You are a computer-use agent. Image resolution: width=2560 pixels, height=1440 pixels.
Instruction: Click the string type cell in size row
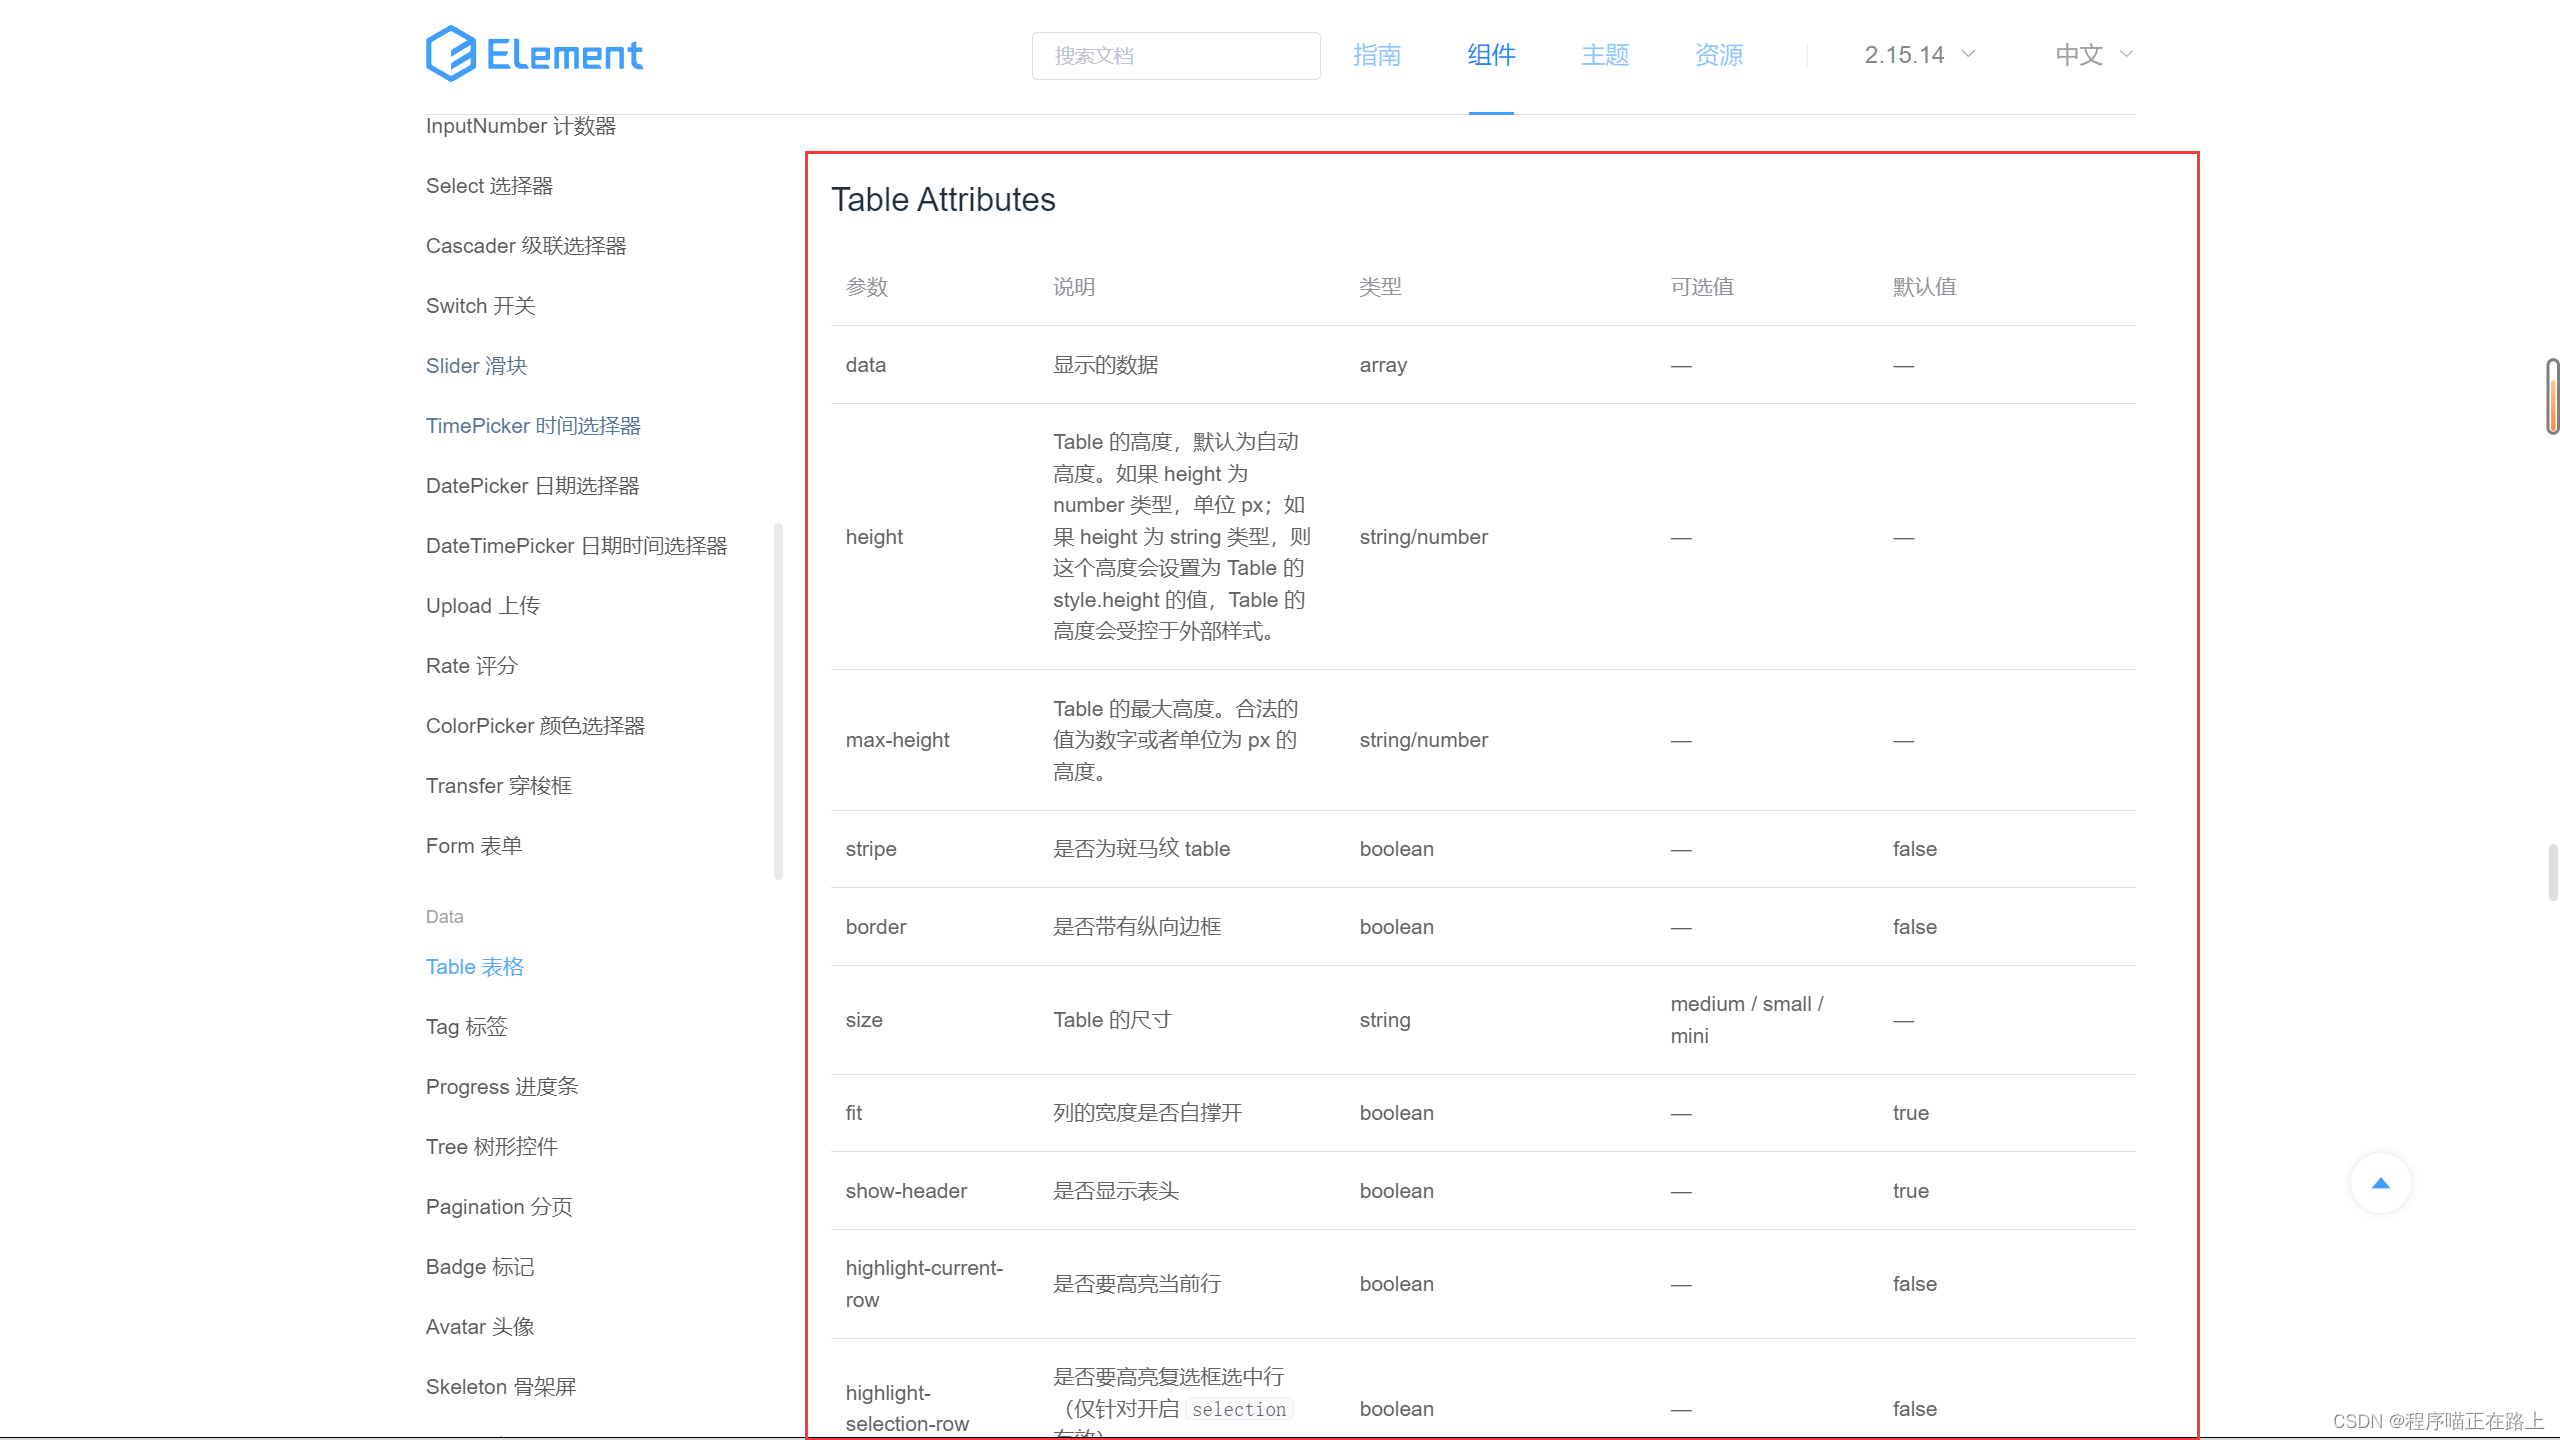pyautogui.click(x=1385, y=1020)
